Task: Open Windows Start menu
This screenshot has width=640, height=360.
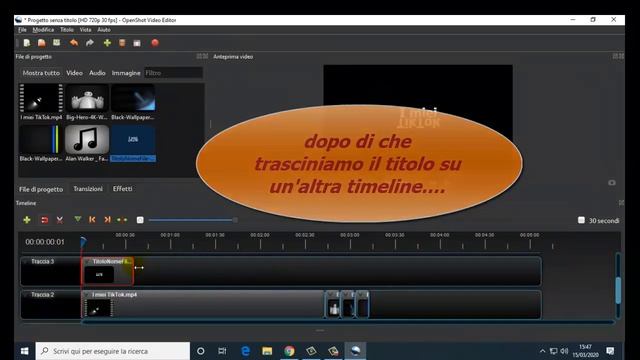Action: click(x=24, y=351)
